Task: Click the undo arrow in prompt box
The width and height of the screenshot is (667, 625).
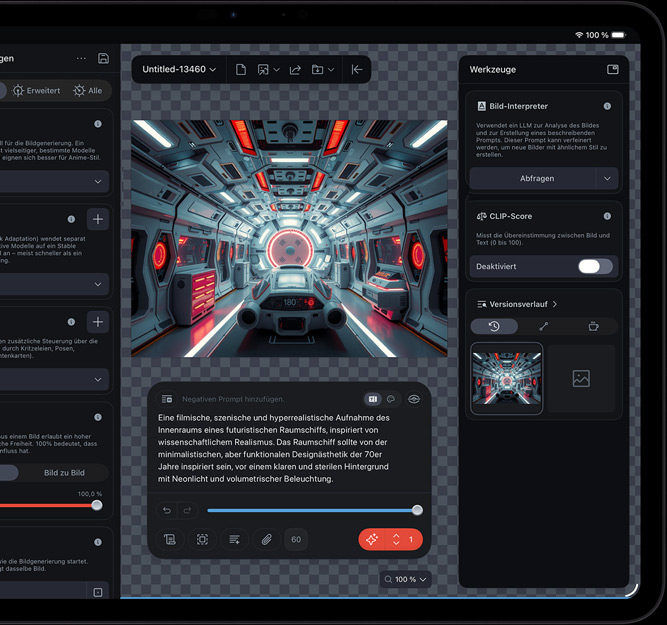Action: pyautogui.click(x=167, y=510)
